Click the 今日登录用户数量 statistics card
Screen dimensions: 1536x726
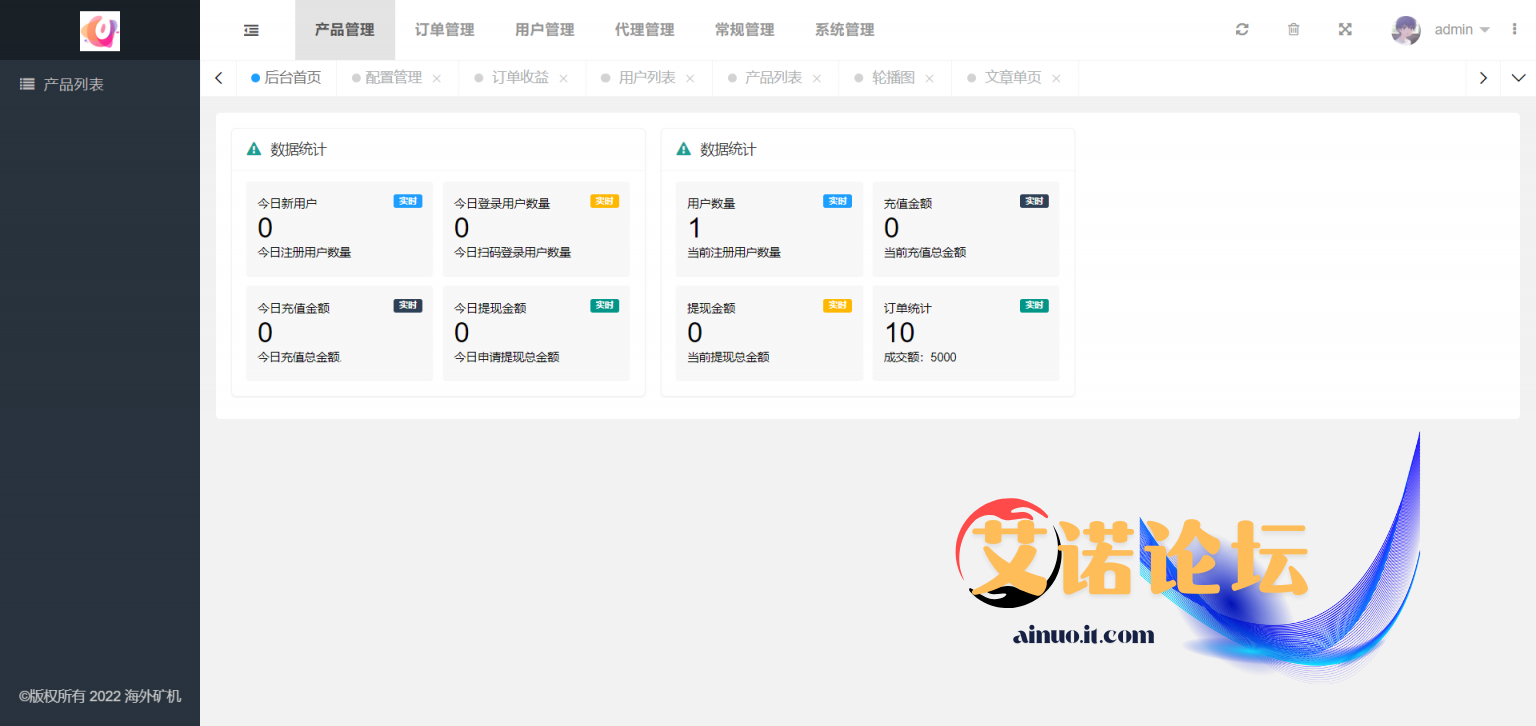[536, 229]
